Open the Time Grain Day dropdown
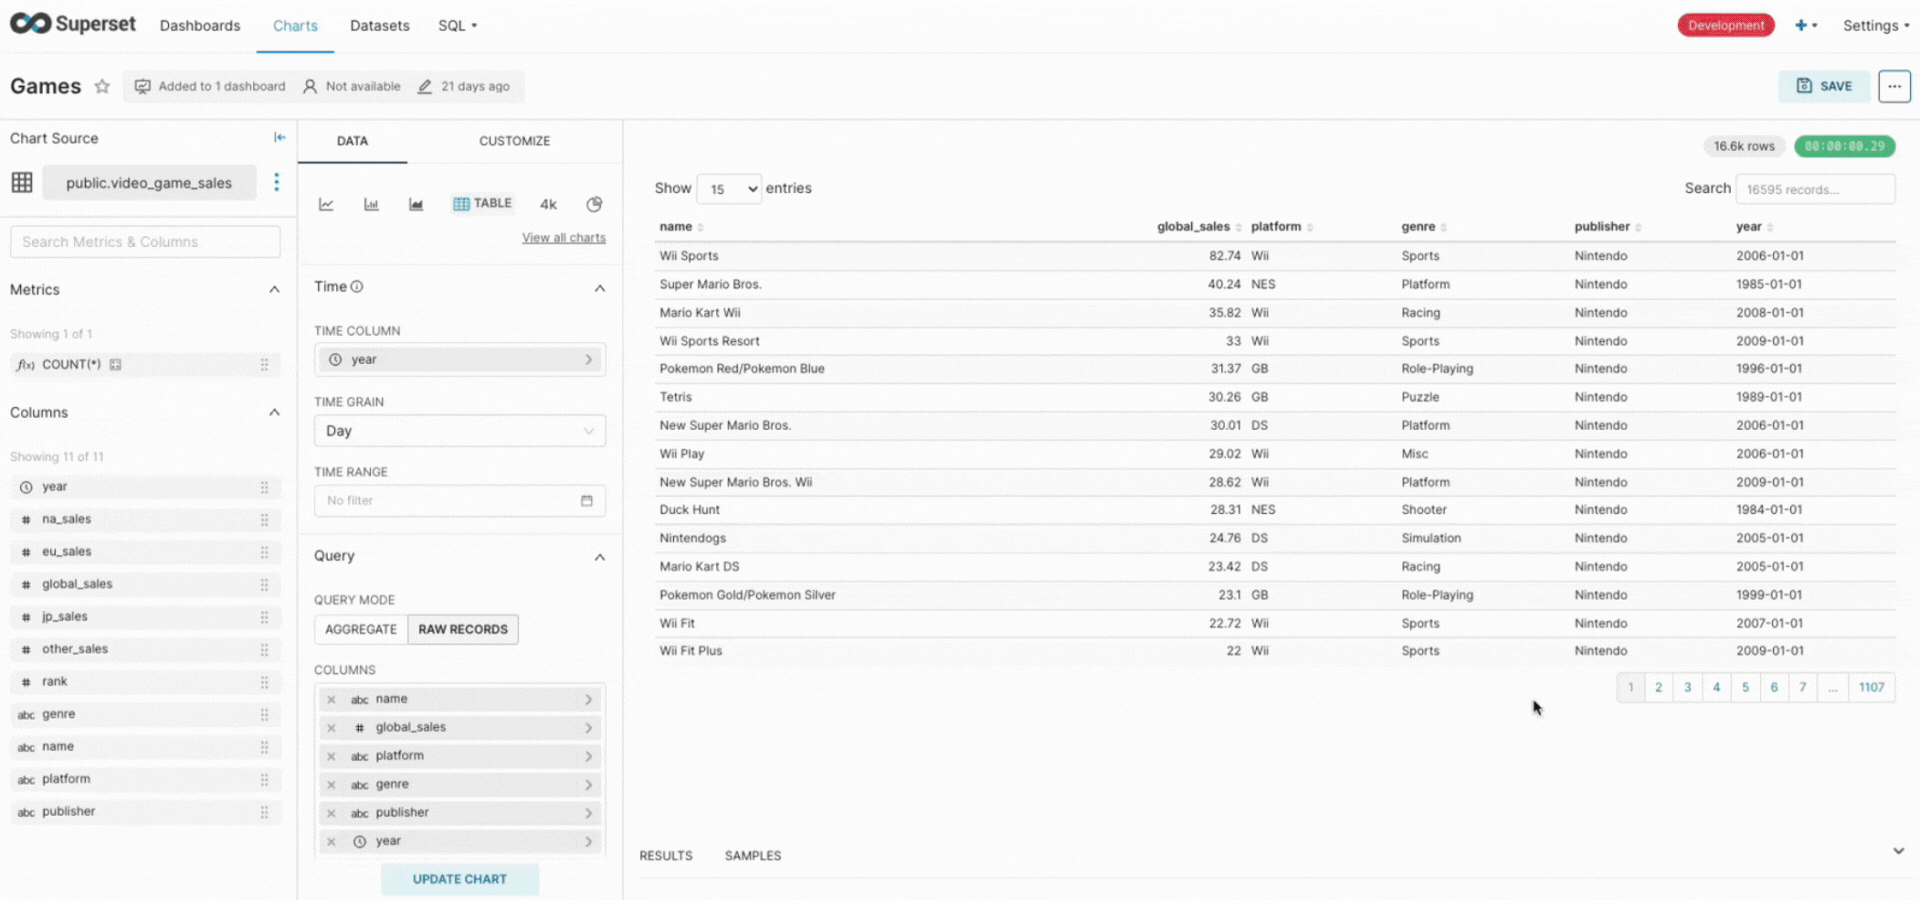This screenshot has height=900, width=1920. click(459, 431)
